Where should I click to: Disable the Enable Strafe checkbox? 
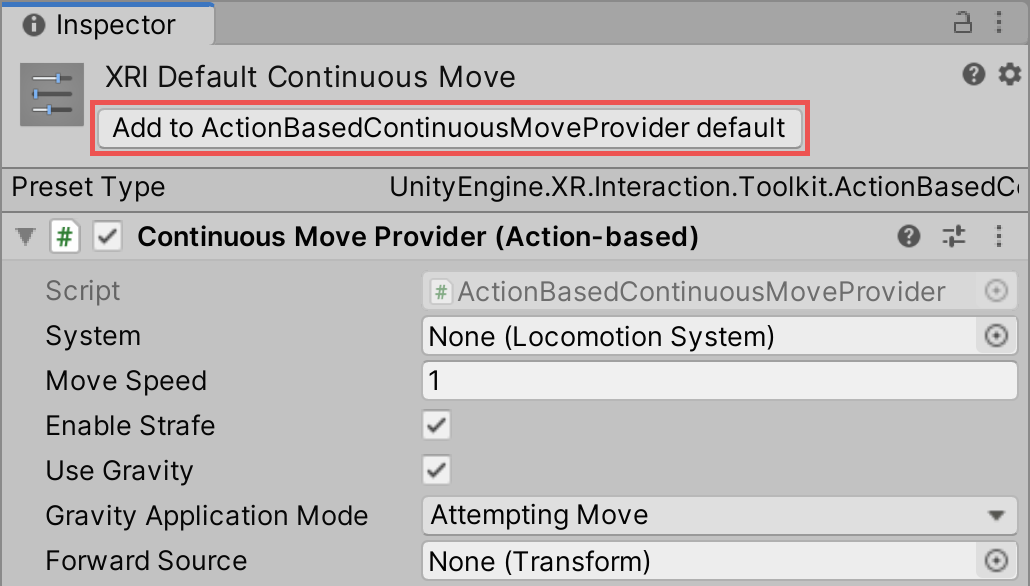coord(435,425)
